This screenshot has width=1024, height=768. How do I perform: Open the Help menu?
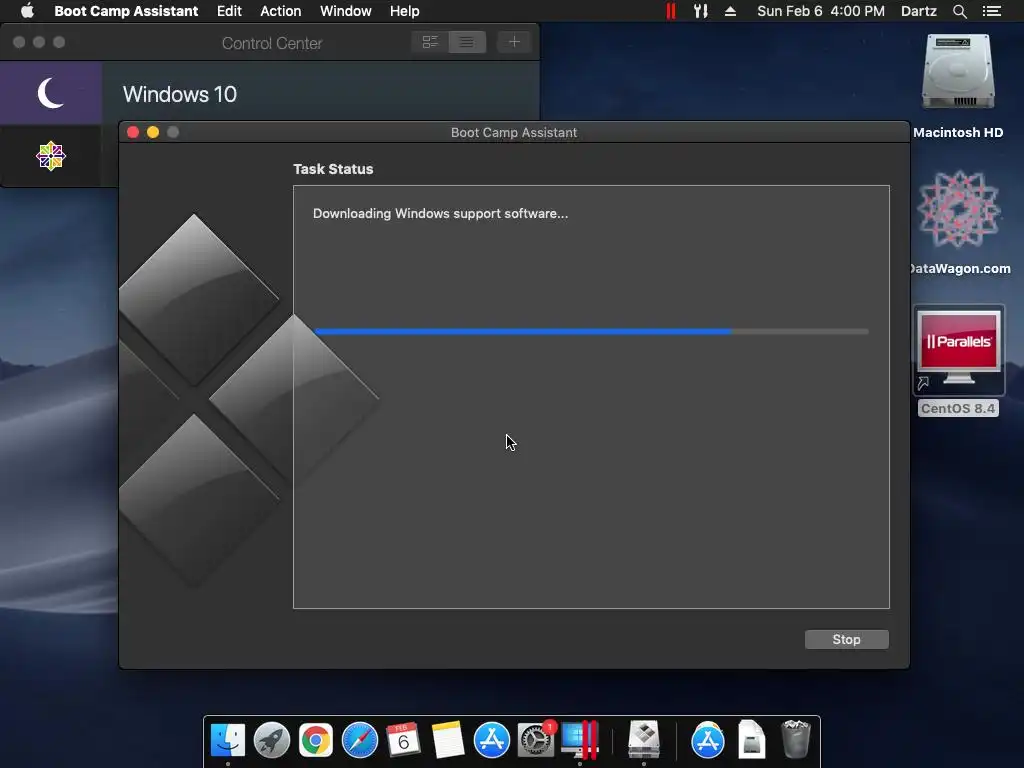[x=404, y=11]
